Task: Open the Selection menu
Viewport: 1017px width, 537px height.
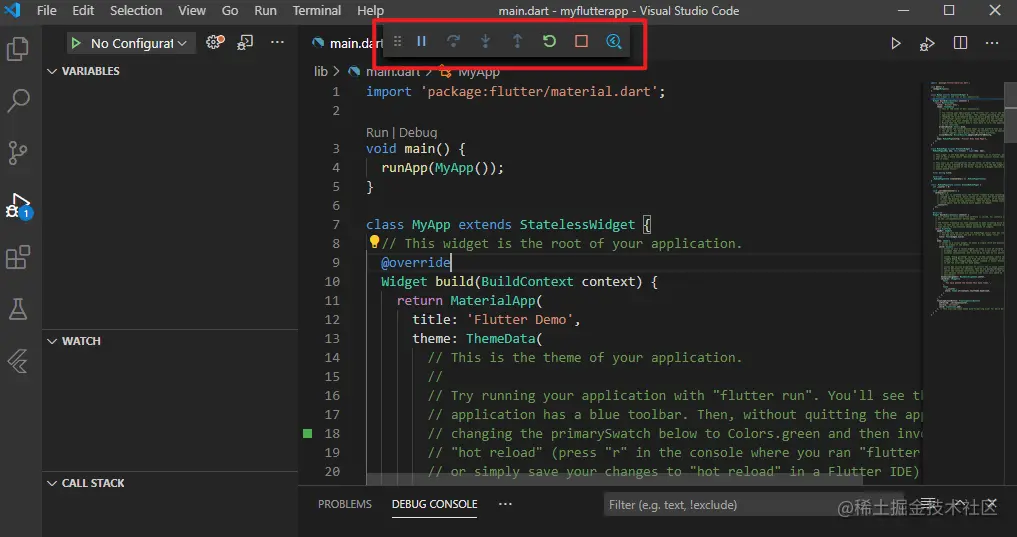Action: pyautogui.click(x=136, y=10)
